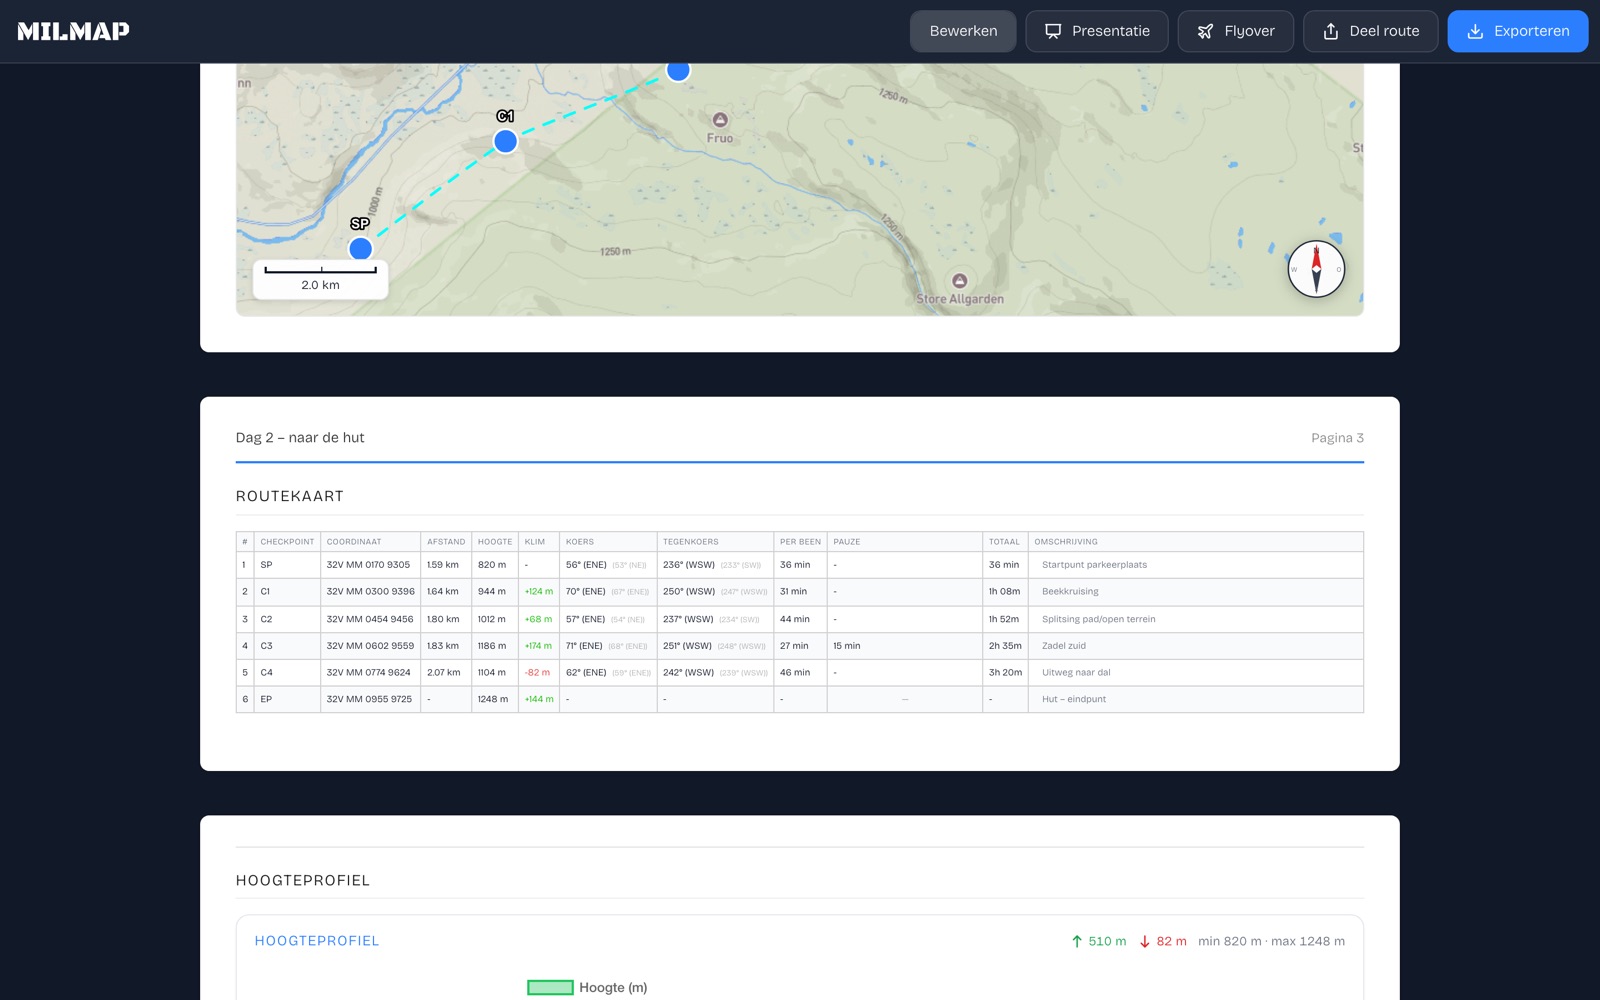
Task: Select the C1 checkpoint marker on map
Action: point(506,141)
